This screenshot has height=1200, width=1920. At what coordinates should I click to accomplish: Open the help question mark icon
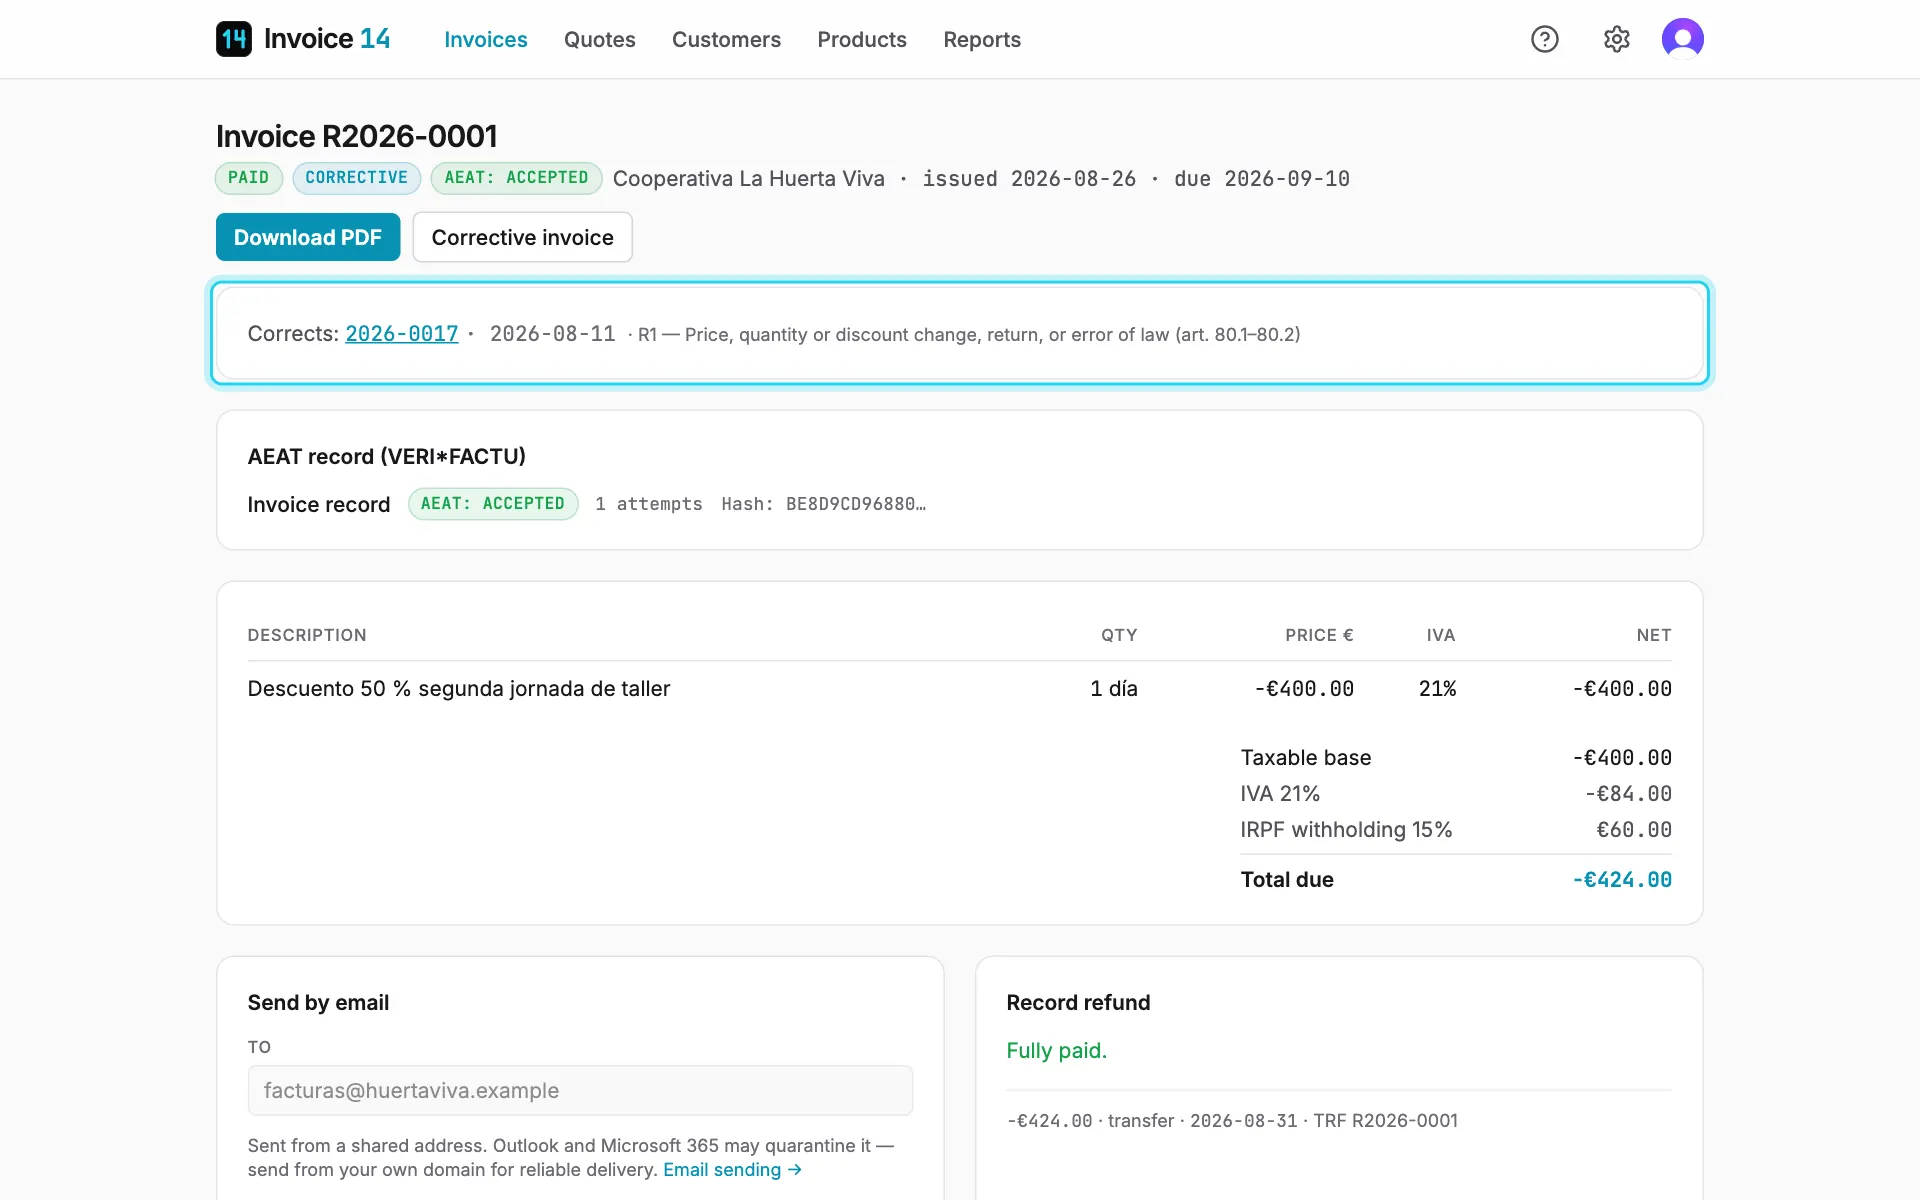click(1545, 39)
